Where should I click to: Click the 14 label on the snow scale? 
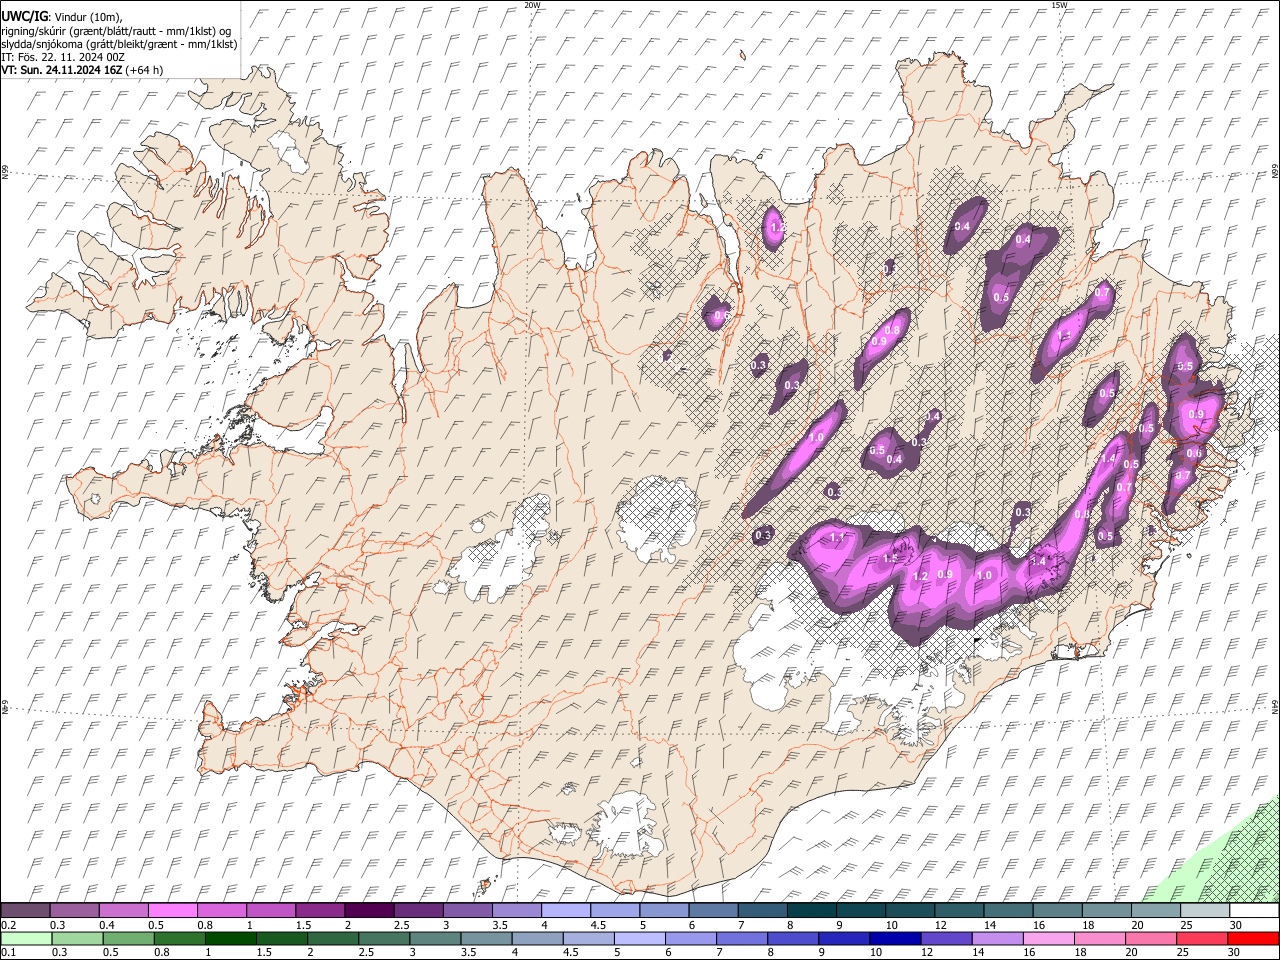coord(990,925)
